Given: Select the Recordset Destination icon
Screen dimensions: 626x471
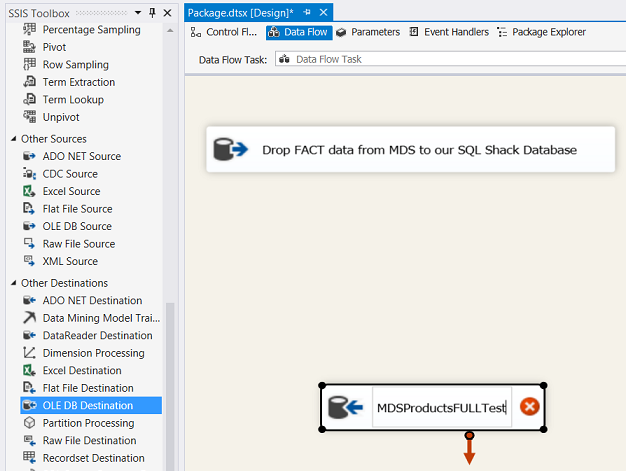Looking at the screenshot, I should tap(29, 458).
